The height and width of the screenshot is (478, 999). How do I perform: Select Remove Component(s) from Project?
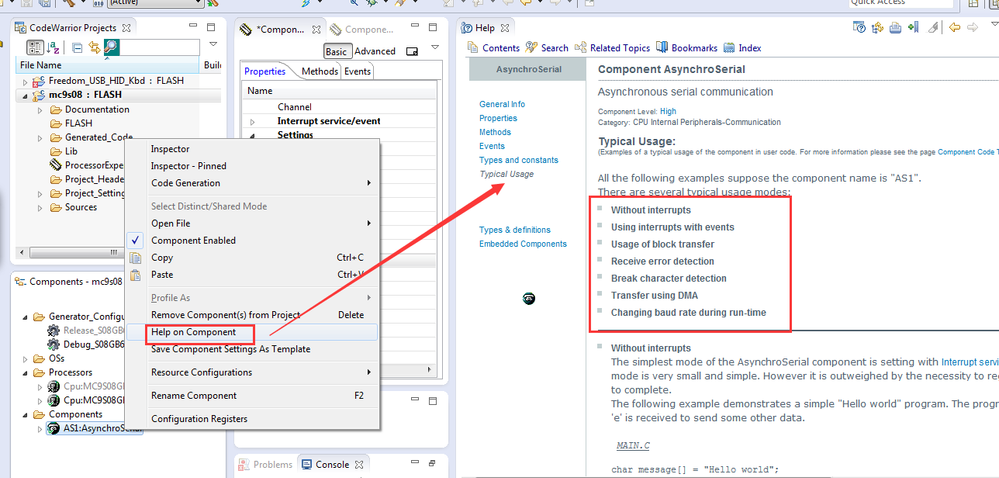pyautogui.click(x=252, y=315)
